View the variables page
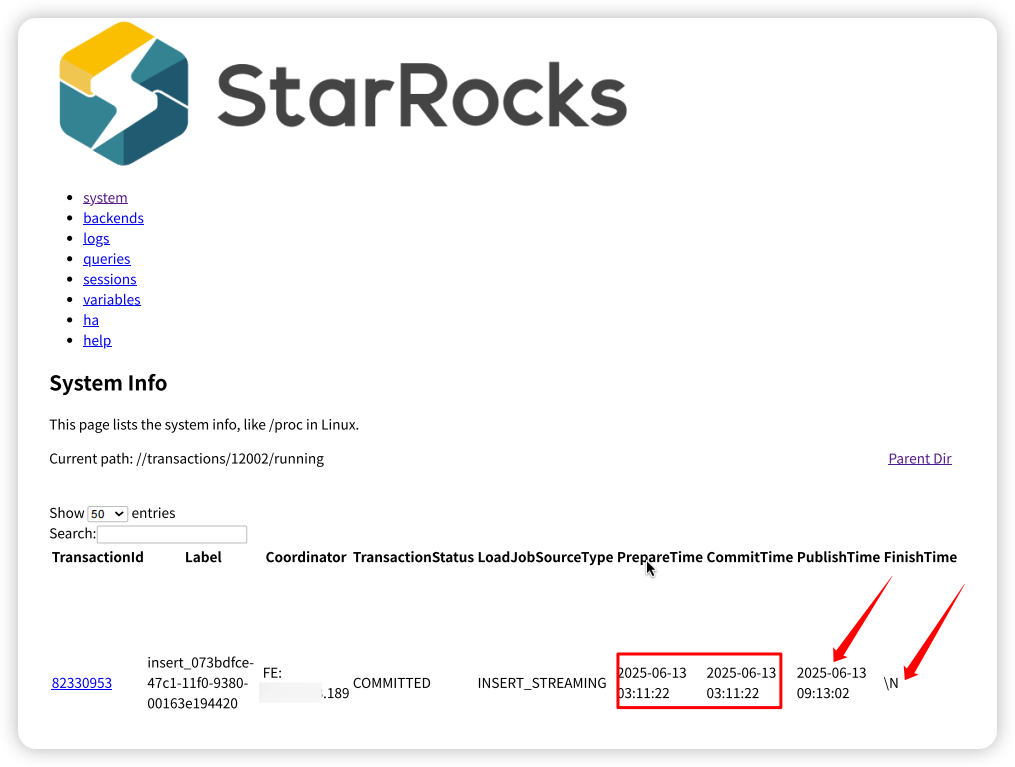 111,300
